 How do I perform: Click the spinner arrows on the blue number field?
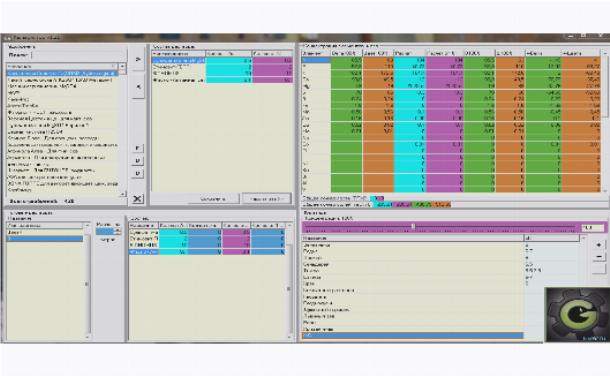pos(117,231)
